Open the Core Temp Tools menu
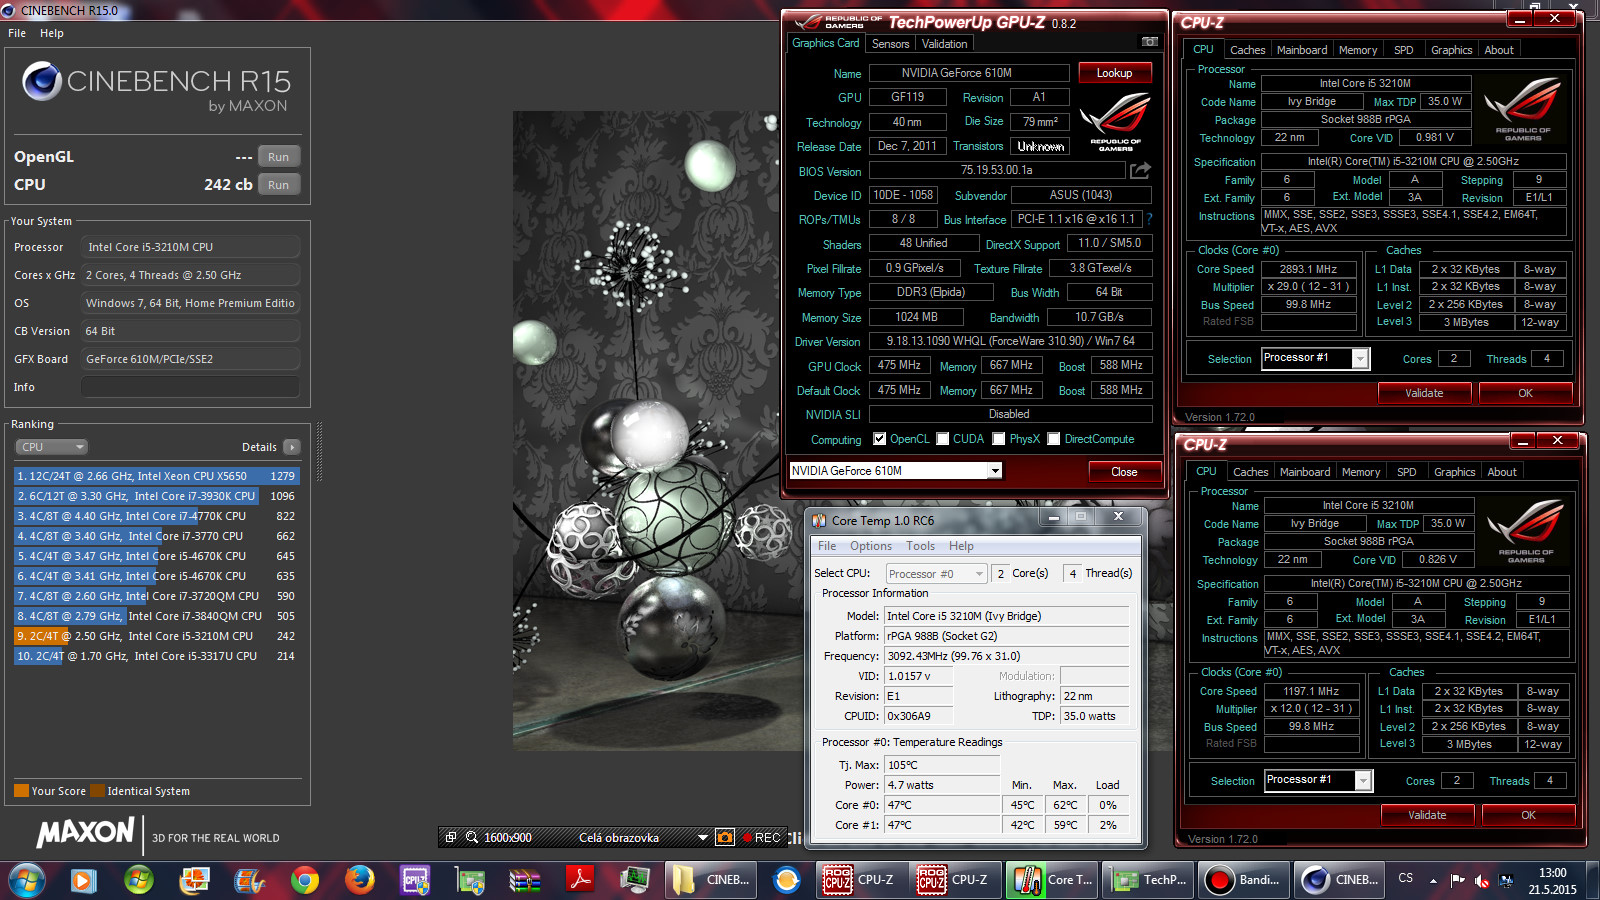The height and width of the screenshot is (900, 1600). [x=920, y=546]
